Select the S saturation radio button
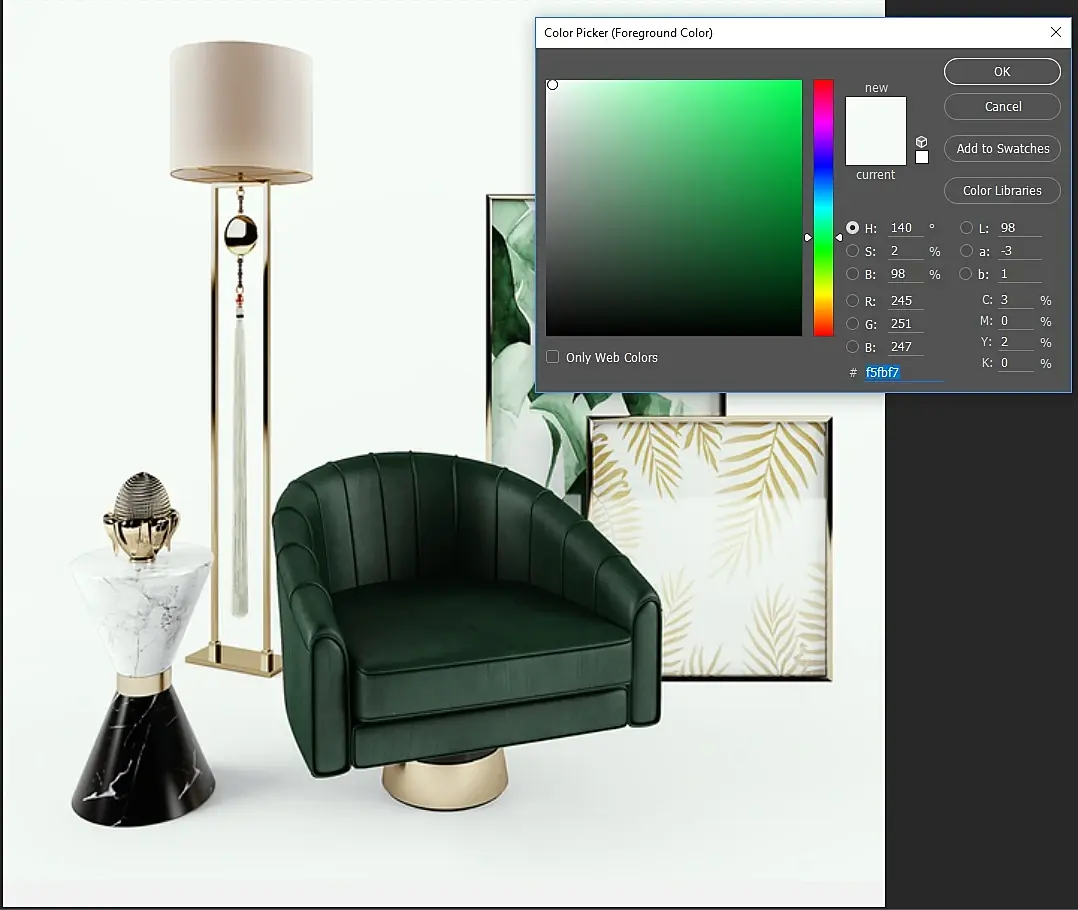 coord(852,251)
